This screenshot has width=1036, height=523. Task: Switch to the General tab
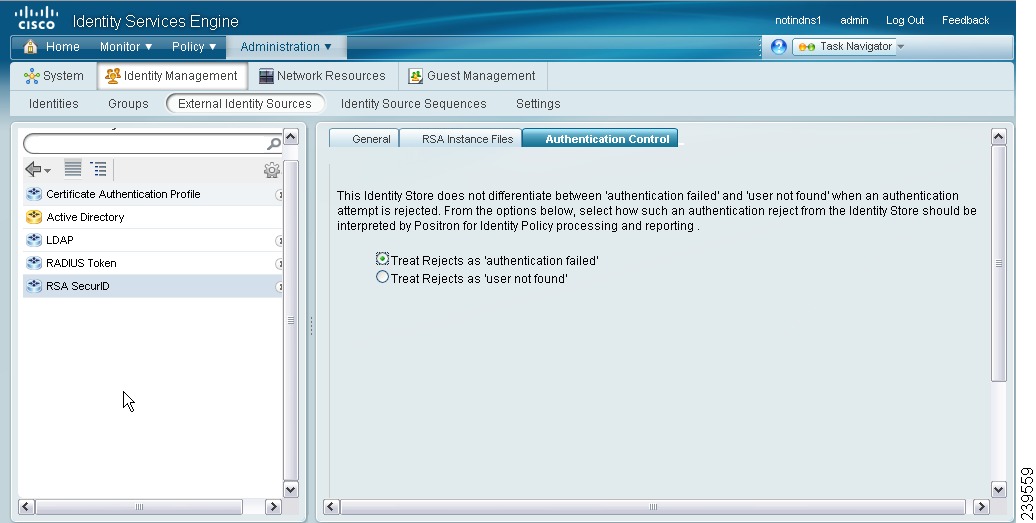(x=364, y=139)
